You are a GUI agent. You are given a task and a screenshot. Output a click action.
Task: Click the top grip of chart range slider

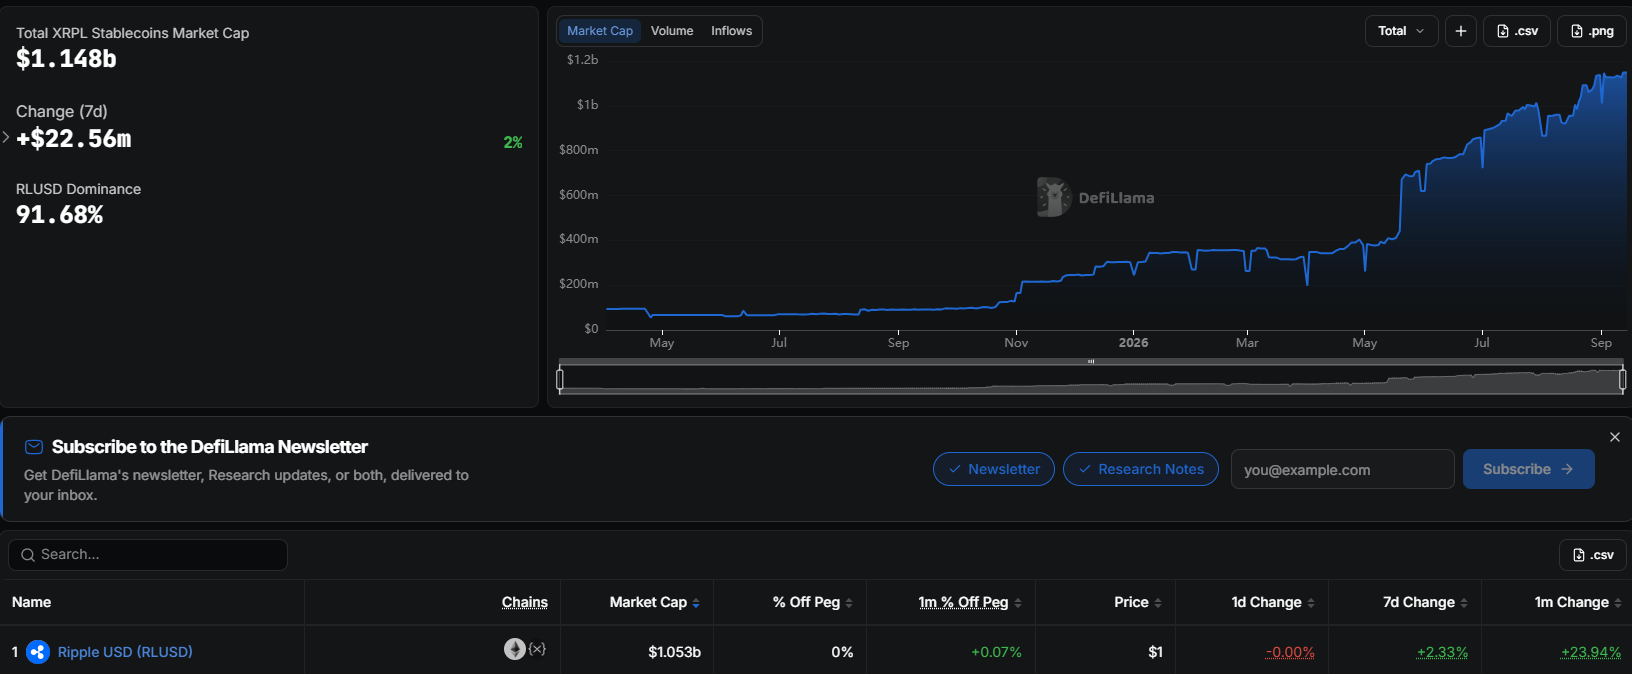coord(1091,361)
